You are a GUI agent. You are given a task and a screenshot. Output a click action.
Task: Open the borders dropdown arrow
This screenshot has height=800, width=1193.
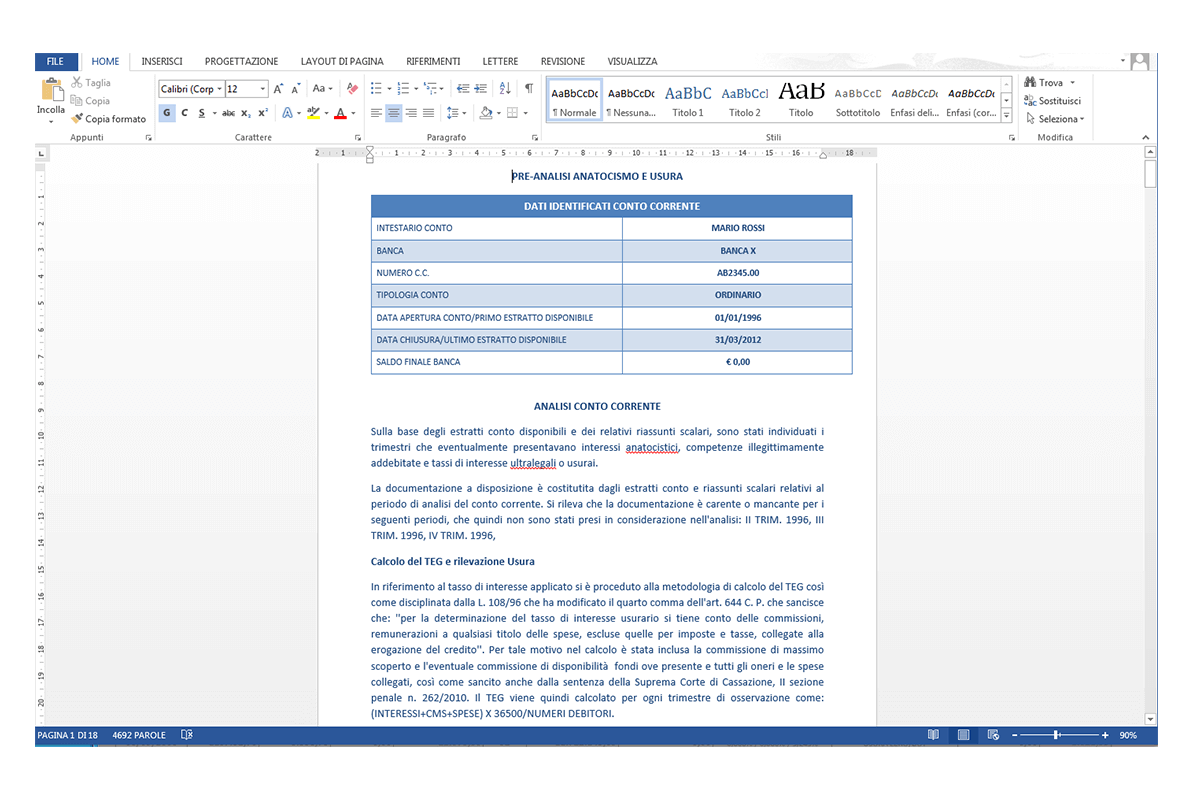526,113
